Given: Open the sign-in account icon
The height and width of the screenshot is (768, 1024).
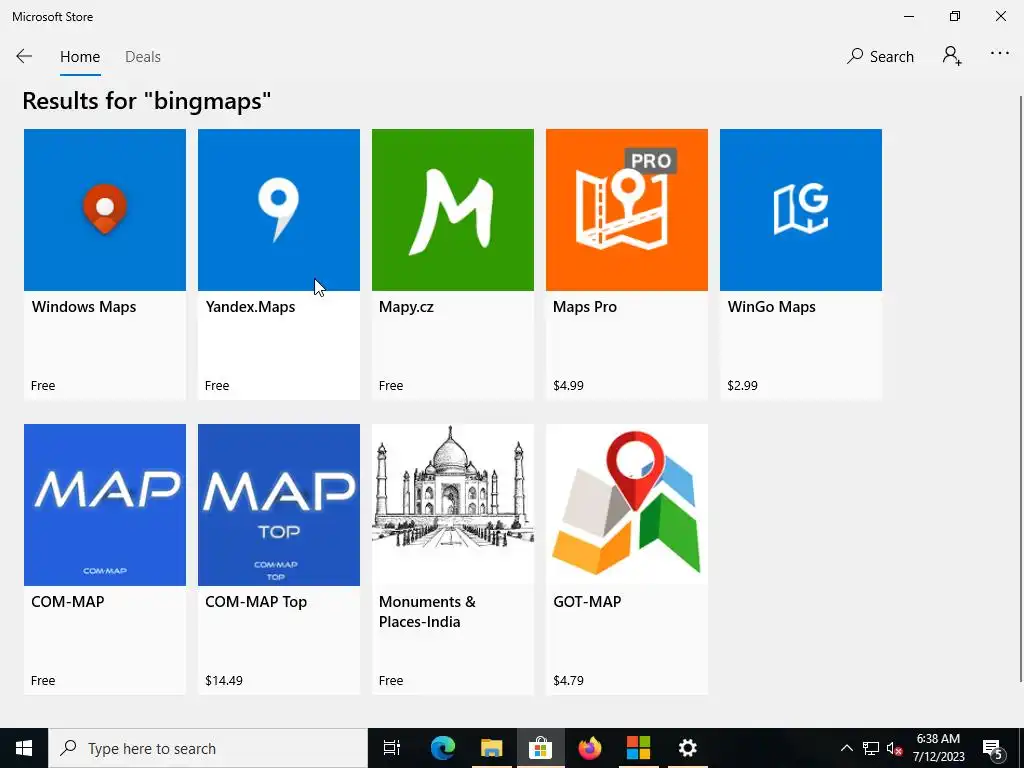Looking at the screenshot, I should 952,56.
